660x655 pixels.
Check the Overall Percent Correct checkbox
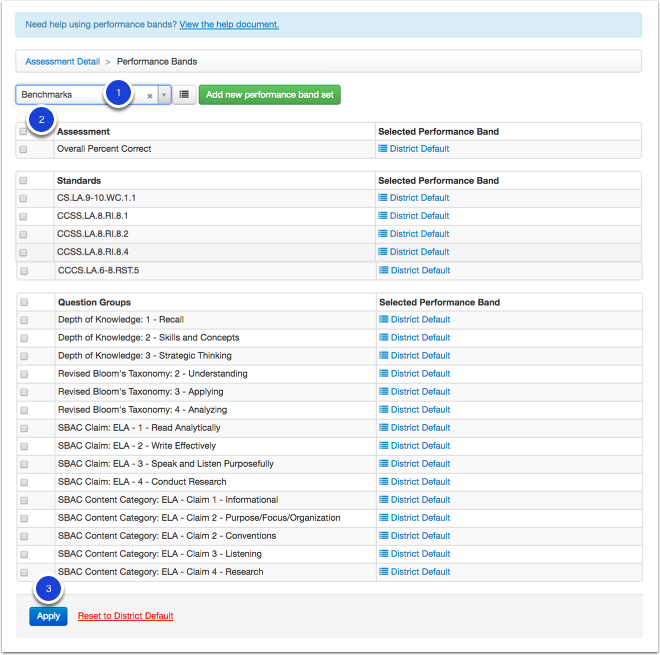click(23, 149)
